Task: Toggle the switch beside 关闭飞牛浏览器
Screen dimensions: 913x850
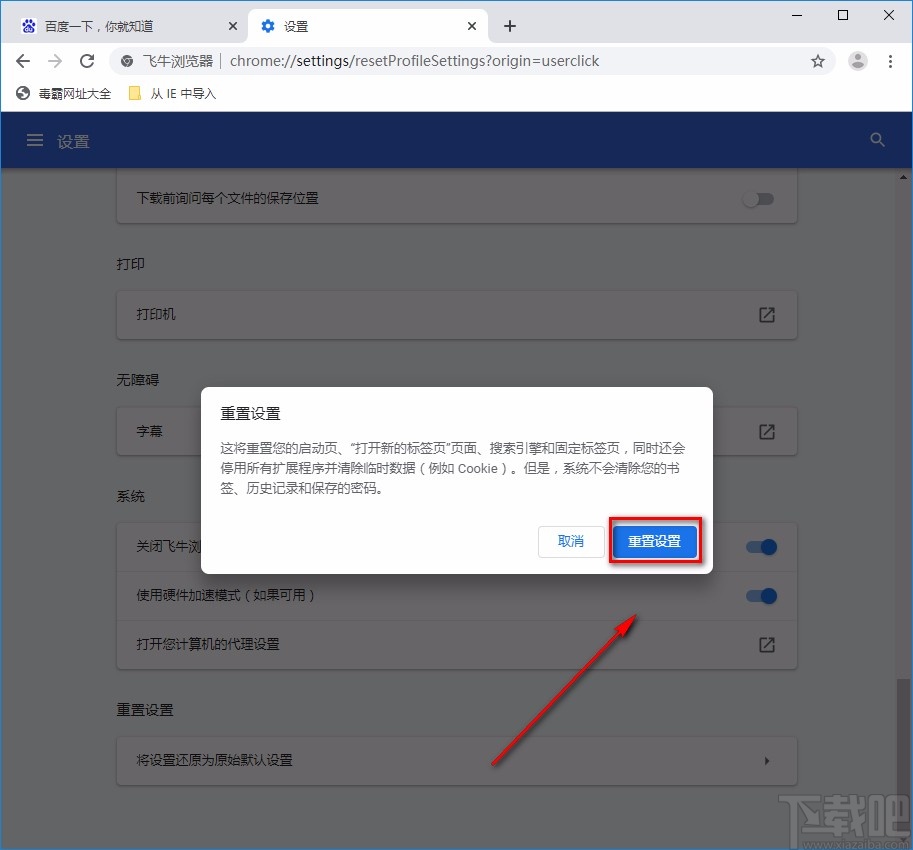Action: pyautogui.click(x=761, y=547)
